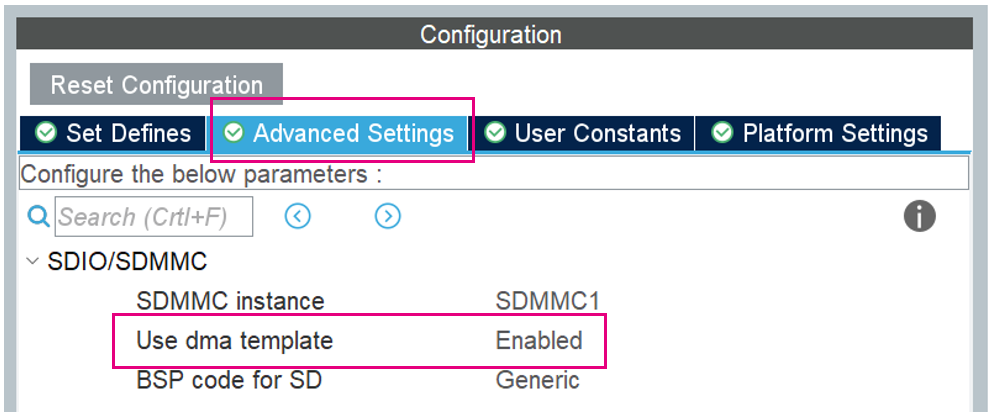Open the BSP code Generic value dropdown
Screen dimensions: 996x418
pyautogui.click(x=537, y=381)
